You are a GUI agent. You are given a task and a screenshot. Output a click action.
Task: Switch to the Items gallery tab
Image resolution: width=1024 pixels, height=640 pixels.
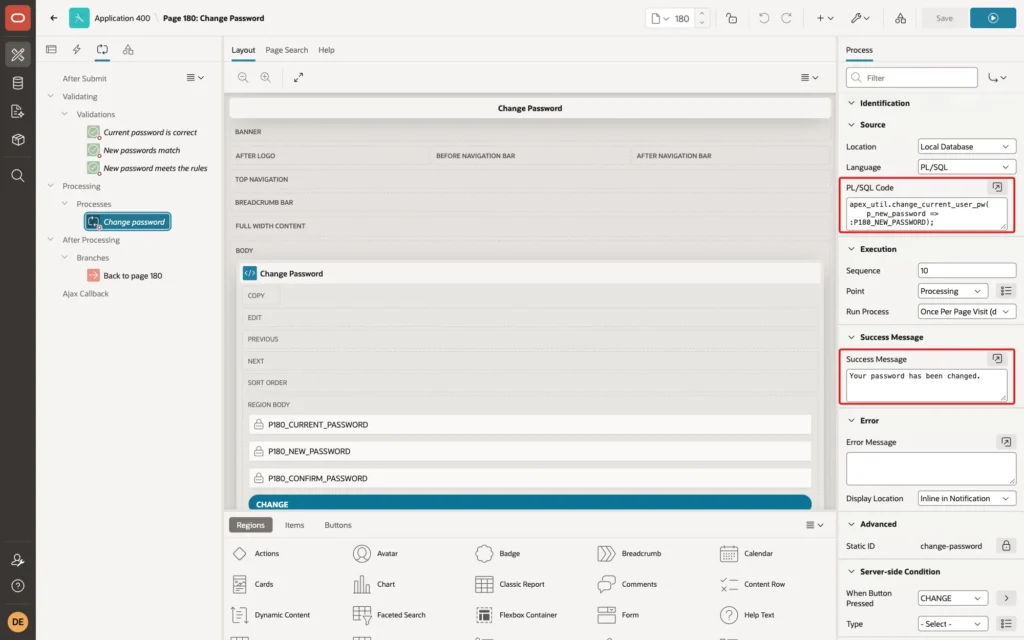[295, 525]
